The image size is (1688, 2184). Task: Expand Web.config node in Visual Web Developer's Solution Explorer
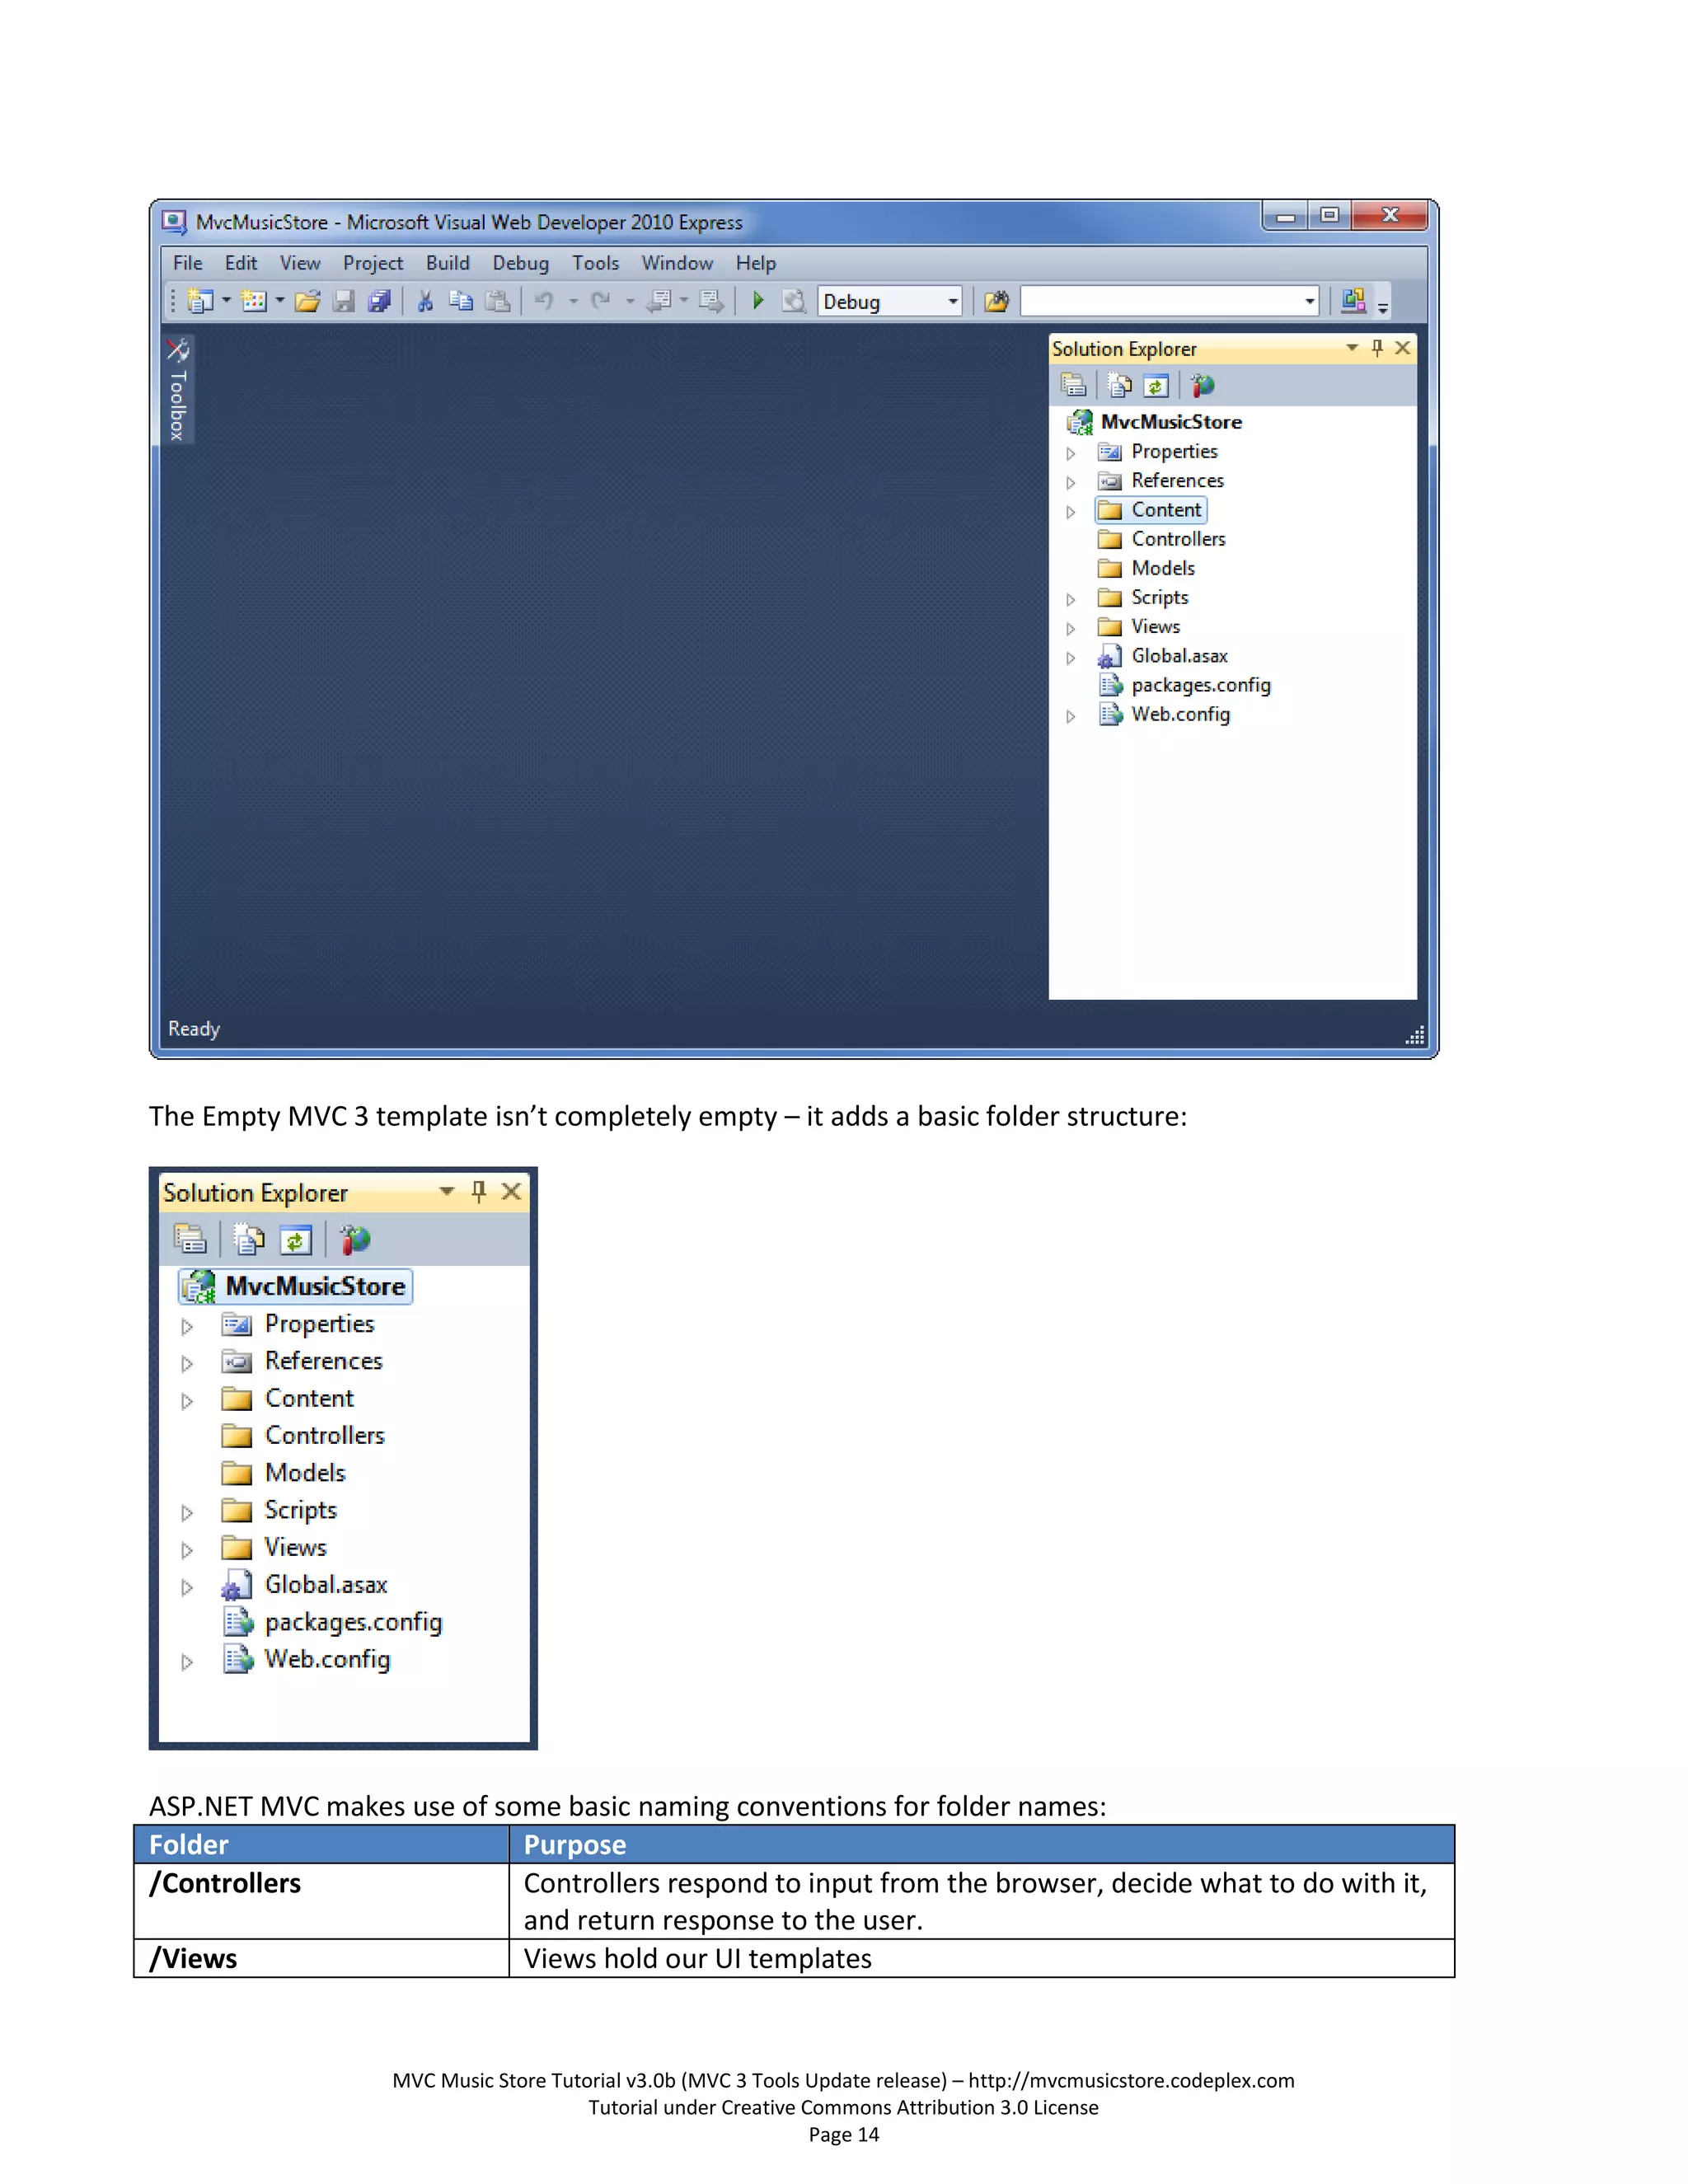1071,716
